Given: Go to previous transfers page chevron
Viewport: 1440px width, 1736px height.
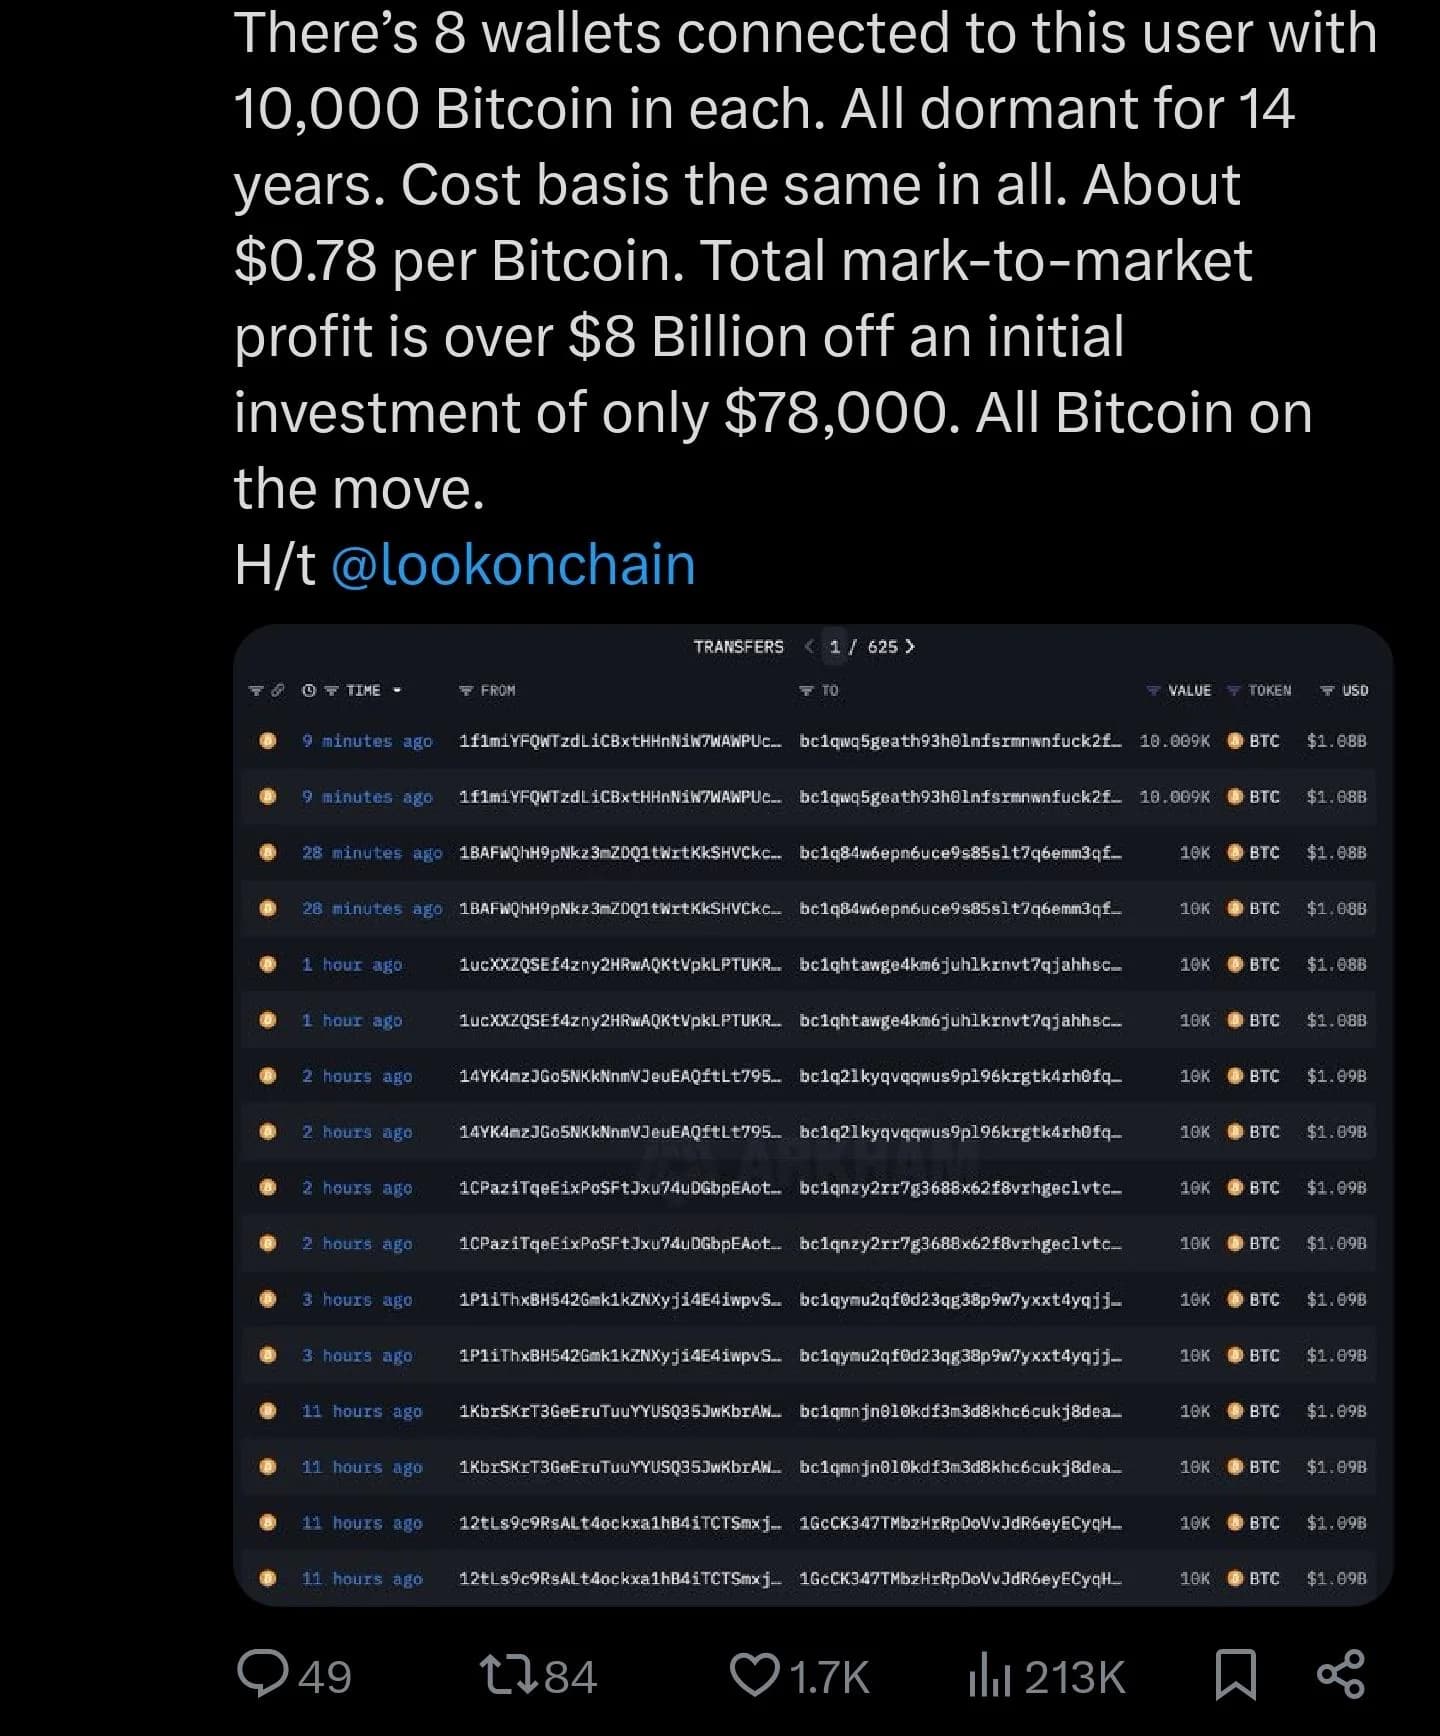Looking at the screenshot, I should [x=809, y=646].
